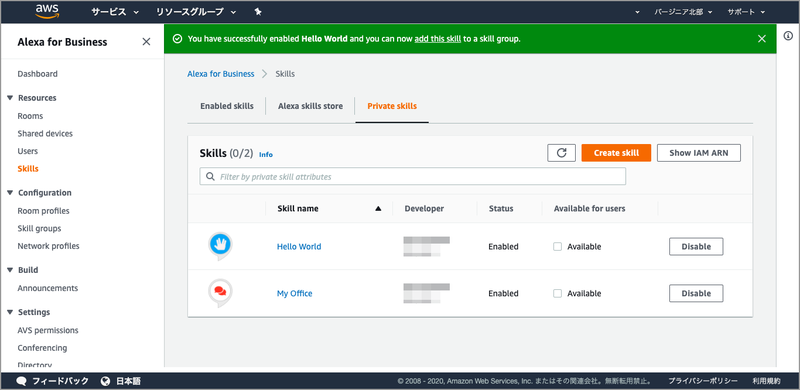Open the info panel icon

pos(788,36)
